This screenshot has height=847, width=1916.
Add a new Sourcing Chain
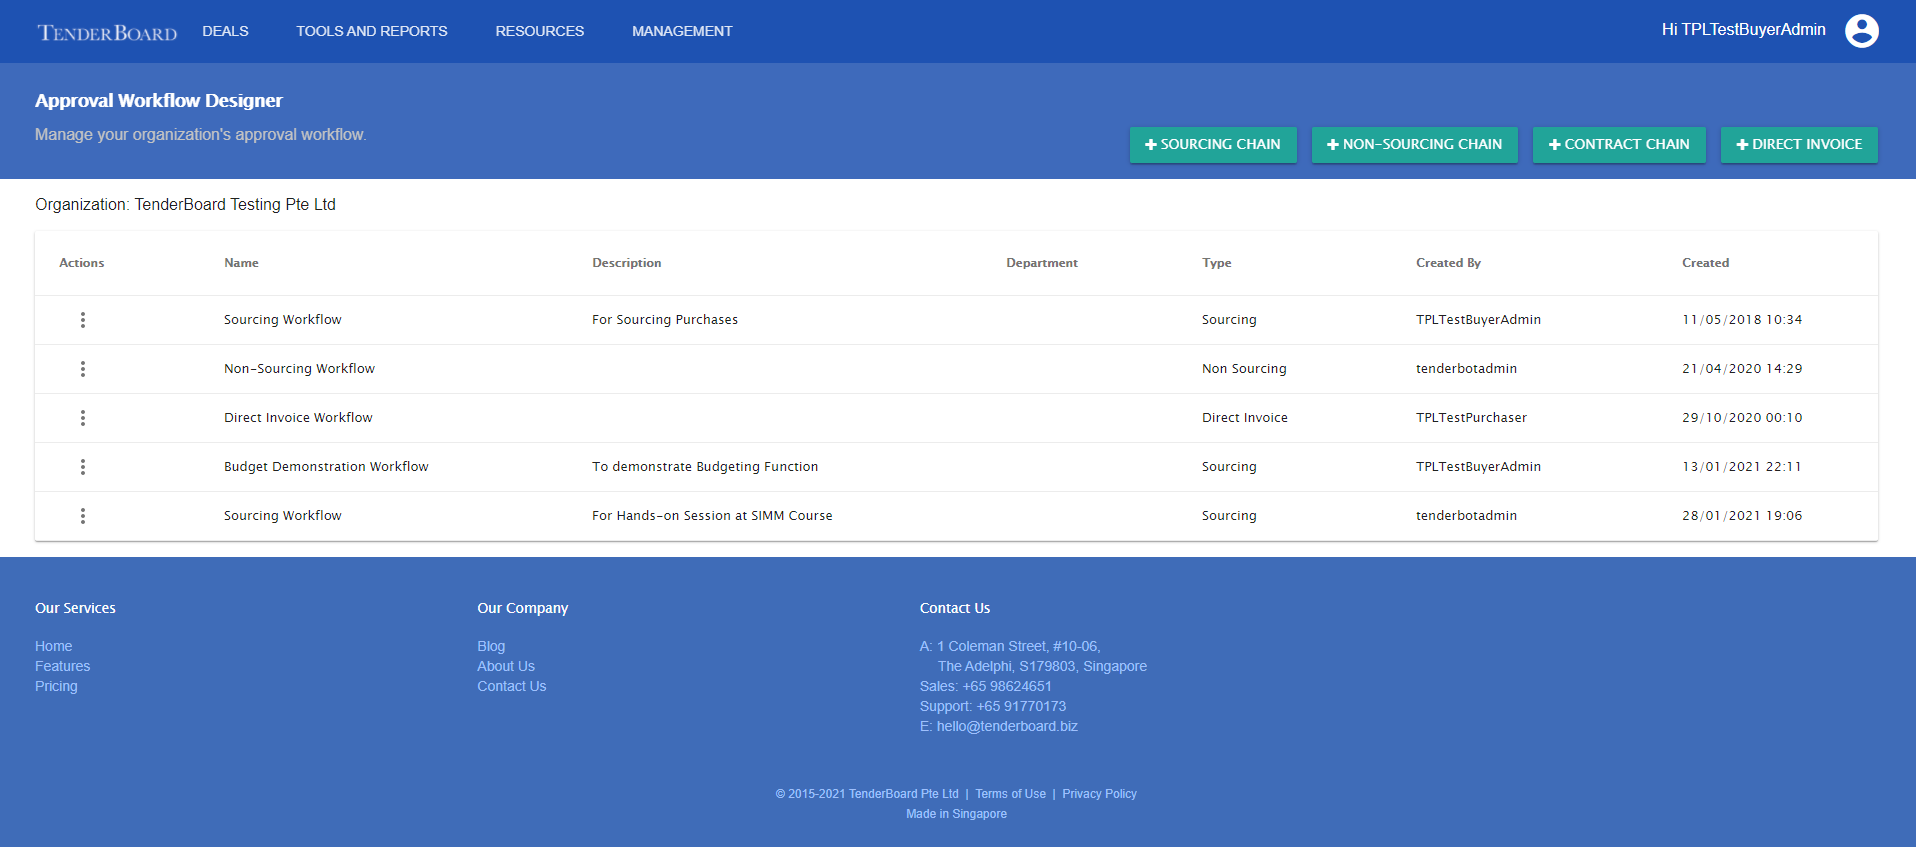pyautogui.click(x=1213, y=144)
